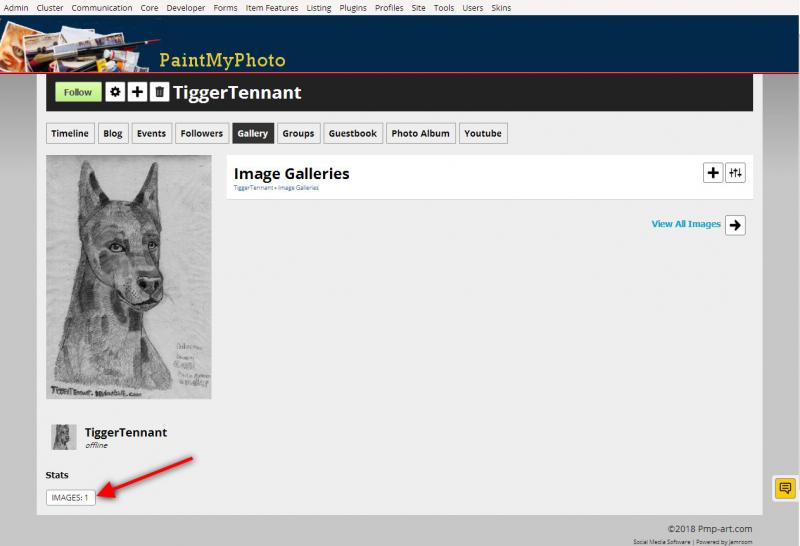Click small TiggerTennant avatar thumbnail
The width and height of the screenshot is (800, 546).
(64, 437)
